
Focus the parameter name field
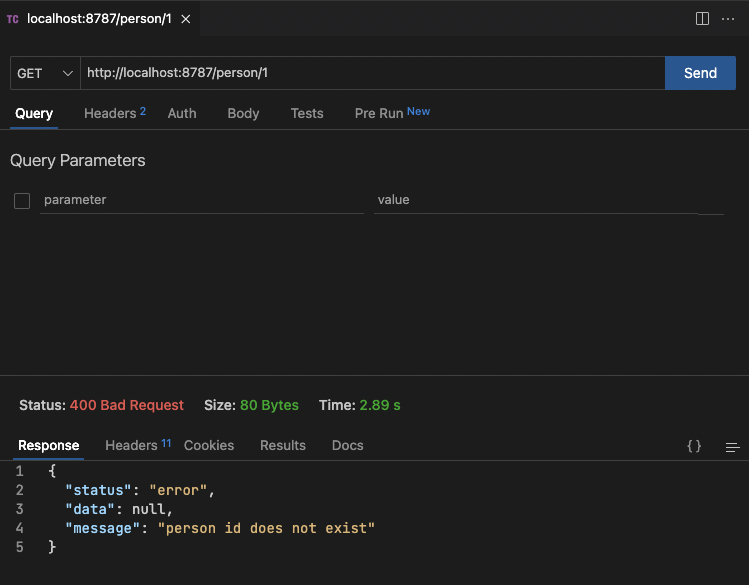coord(202,200)
